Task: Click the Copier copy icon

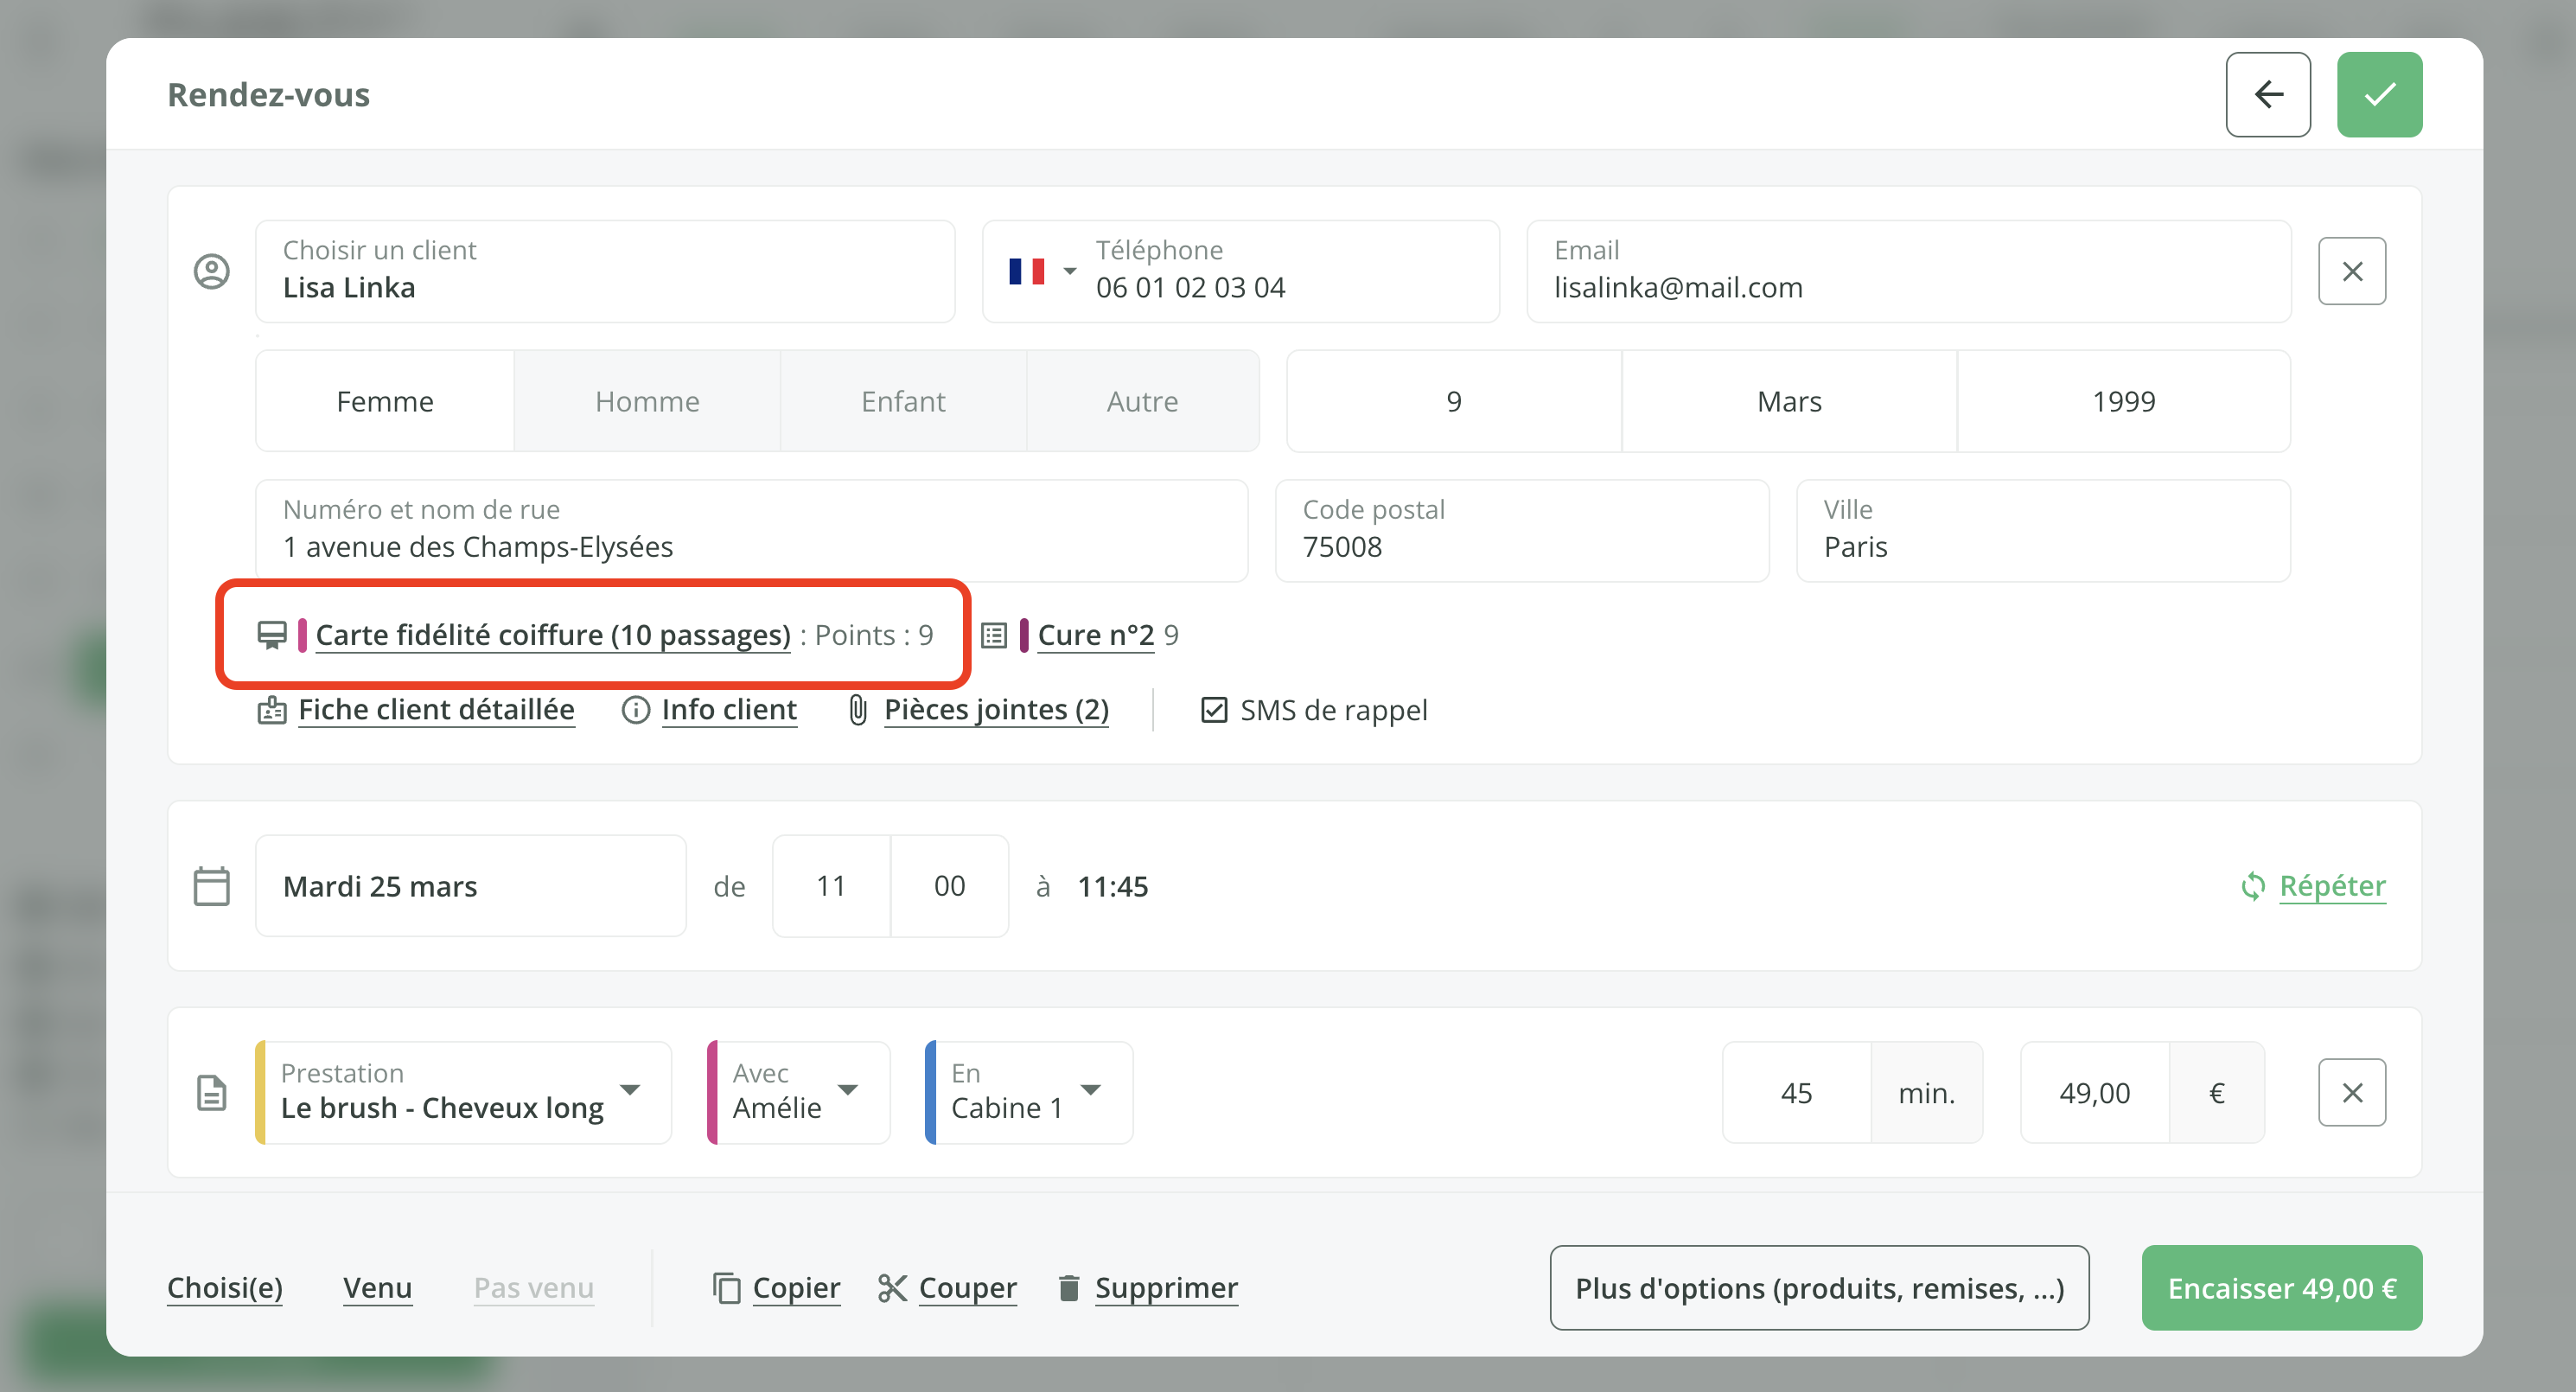Action: [726, 1288]
